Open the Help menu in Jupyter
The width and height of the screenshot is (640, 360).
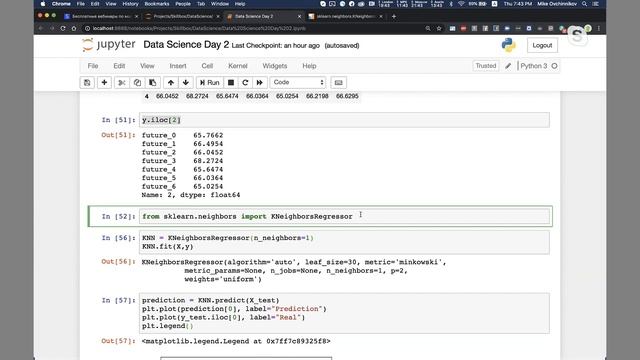[x=309, y=66]
